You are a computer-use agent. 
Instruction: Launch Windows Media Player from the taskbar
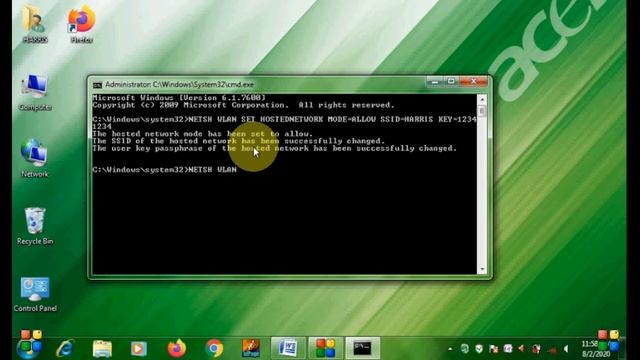(x=138, y=348)
